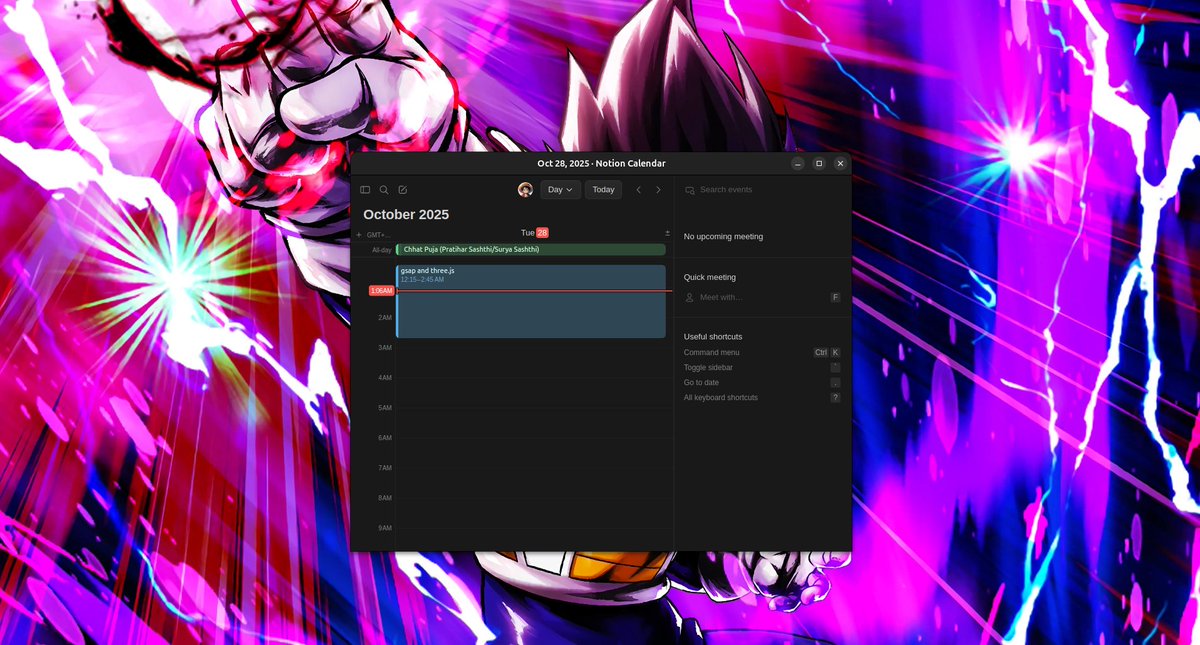Select the GMT timezone label
1200x645 pixels.
(x=379, y=235)
